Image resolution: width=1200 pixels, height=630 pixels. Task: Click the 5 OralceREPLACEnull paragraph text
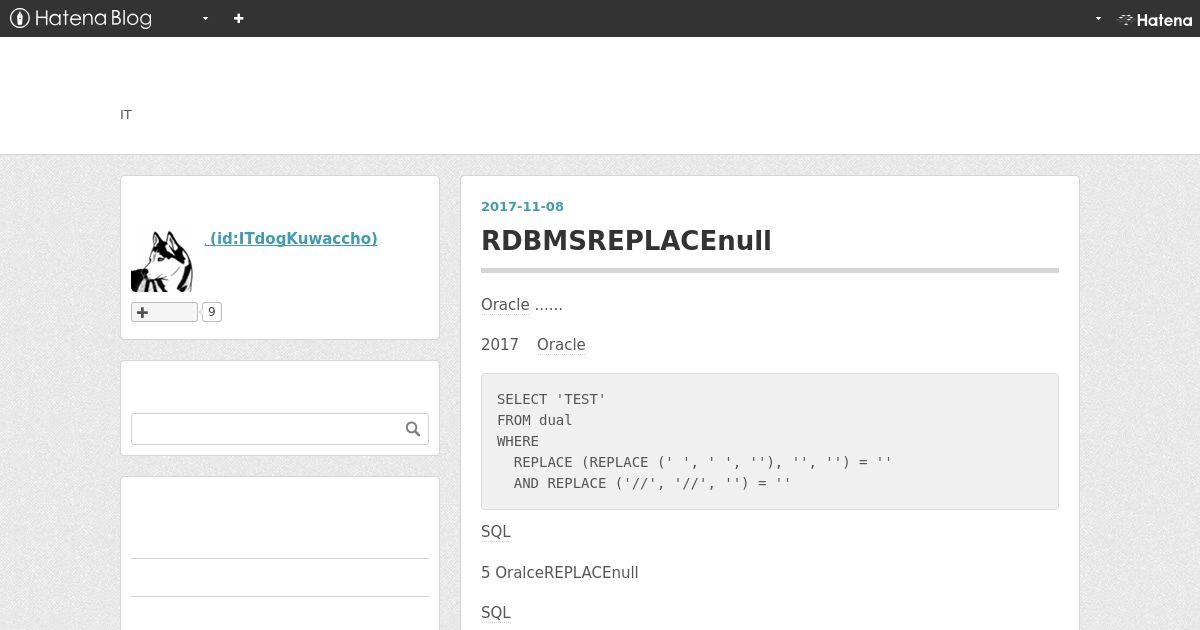point(559,573)
